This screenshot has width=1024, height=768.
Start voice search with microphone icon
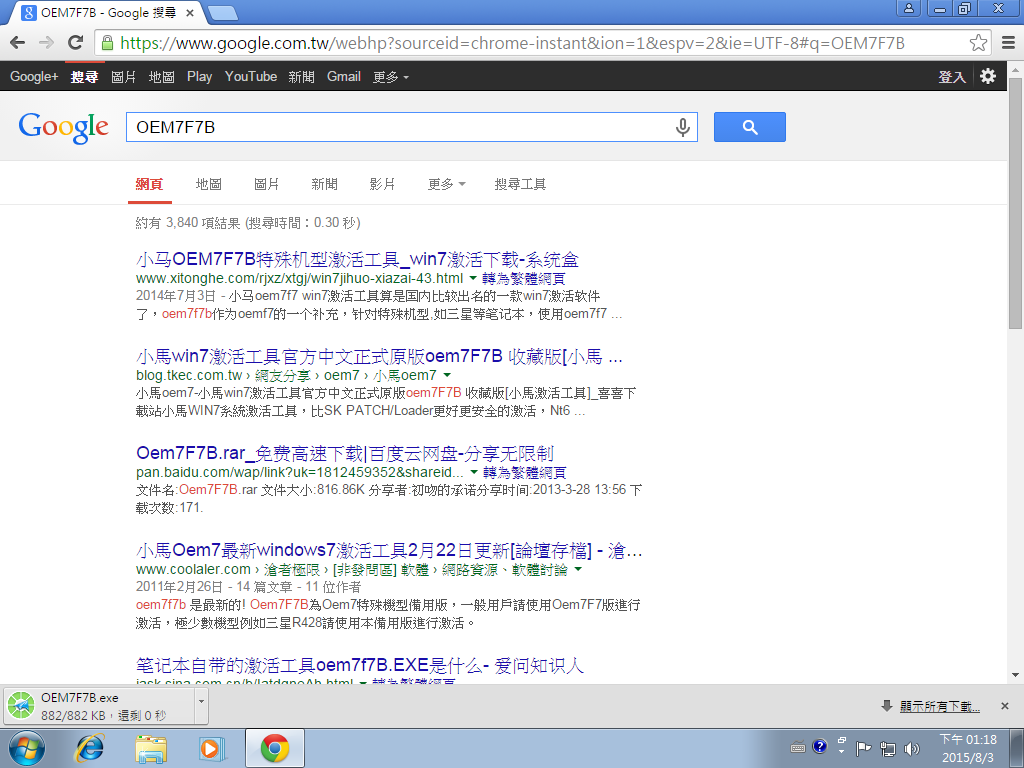tap(682, 127)
